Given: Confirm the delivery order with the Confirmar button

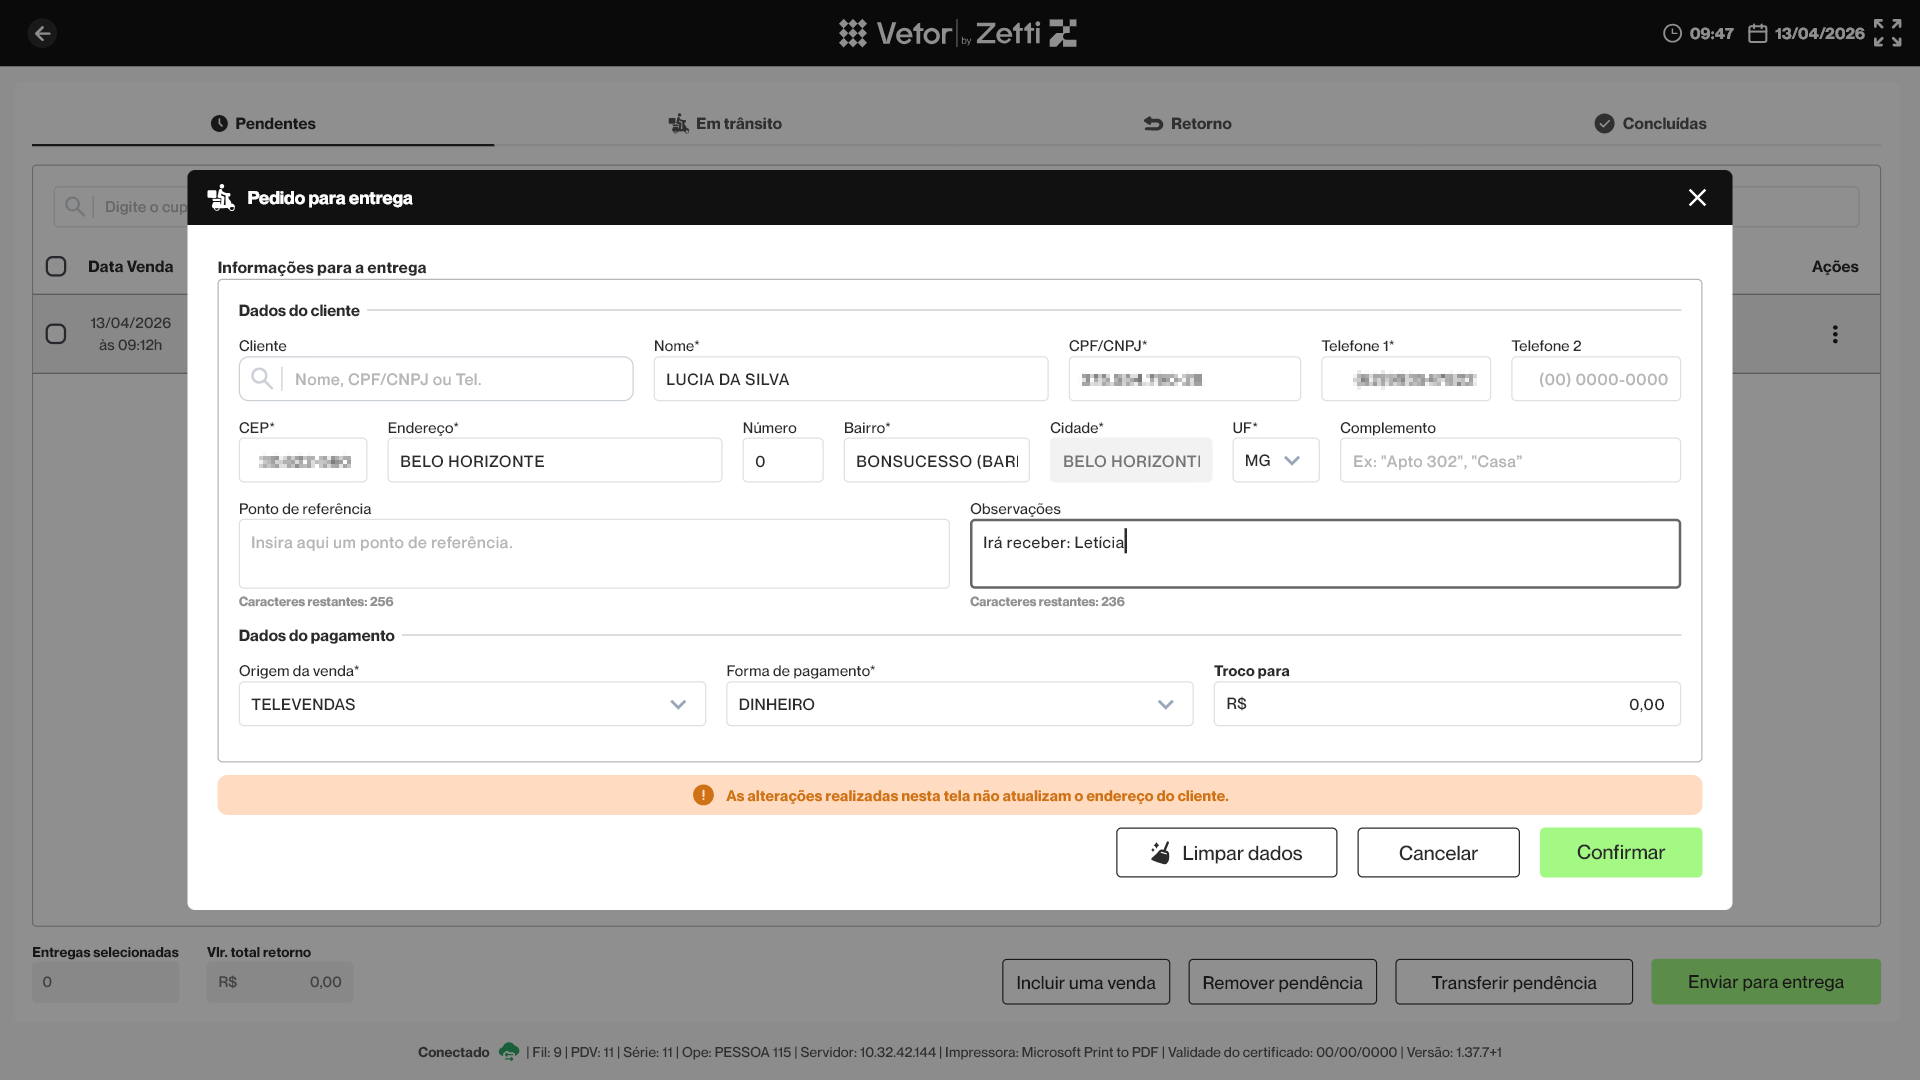Looking at the screenshot, I should 1620,852.
